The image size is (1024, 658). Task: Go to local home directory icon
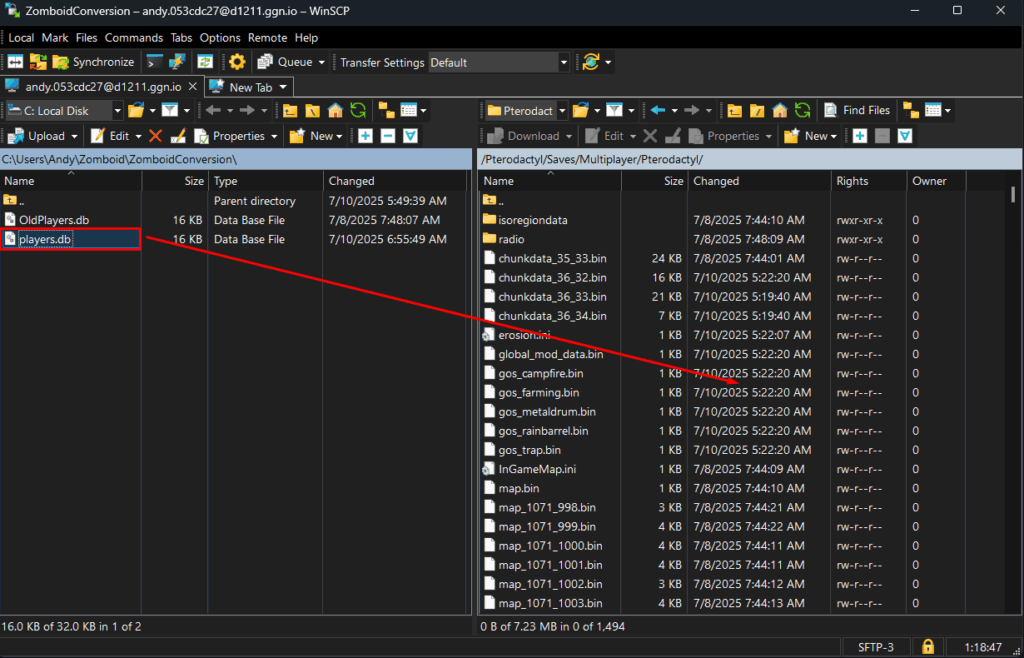[x=335, y=111]
